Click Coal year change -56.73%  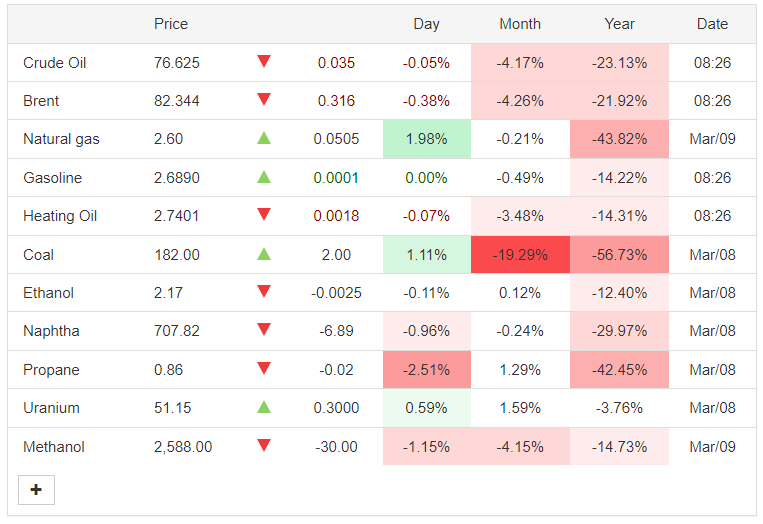point(619,254)
